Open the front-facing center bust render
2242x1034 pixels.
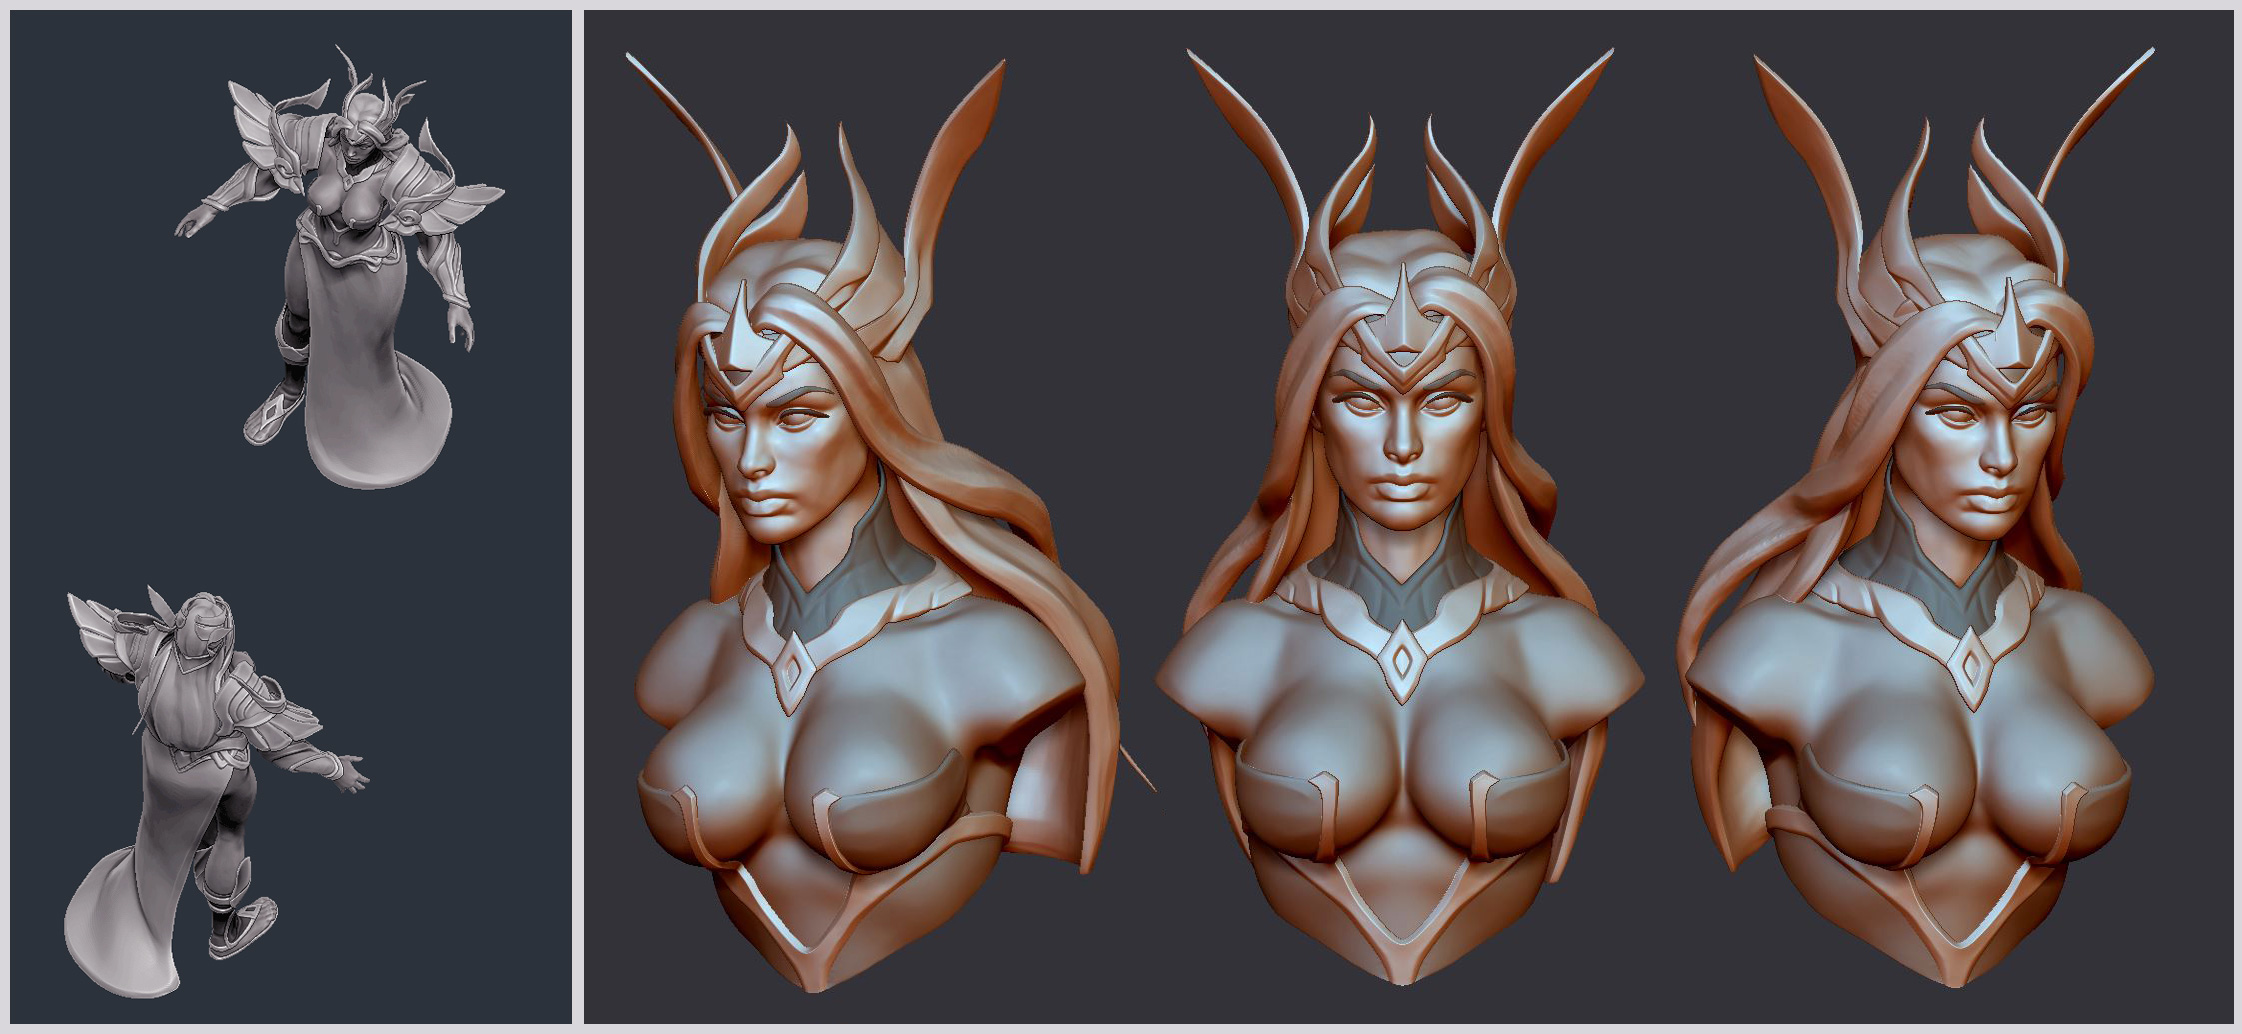click(x=1400, y=517)
